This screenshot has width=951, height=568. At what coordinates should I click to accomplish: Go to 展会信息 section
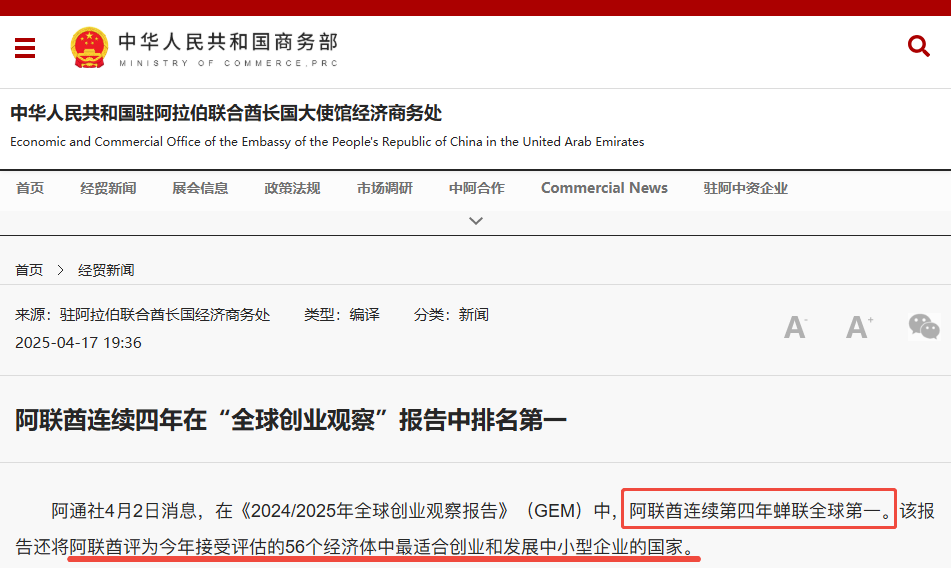click(200, 188)
